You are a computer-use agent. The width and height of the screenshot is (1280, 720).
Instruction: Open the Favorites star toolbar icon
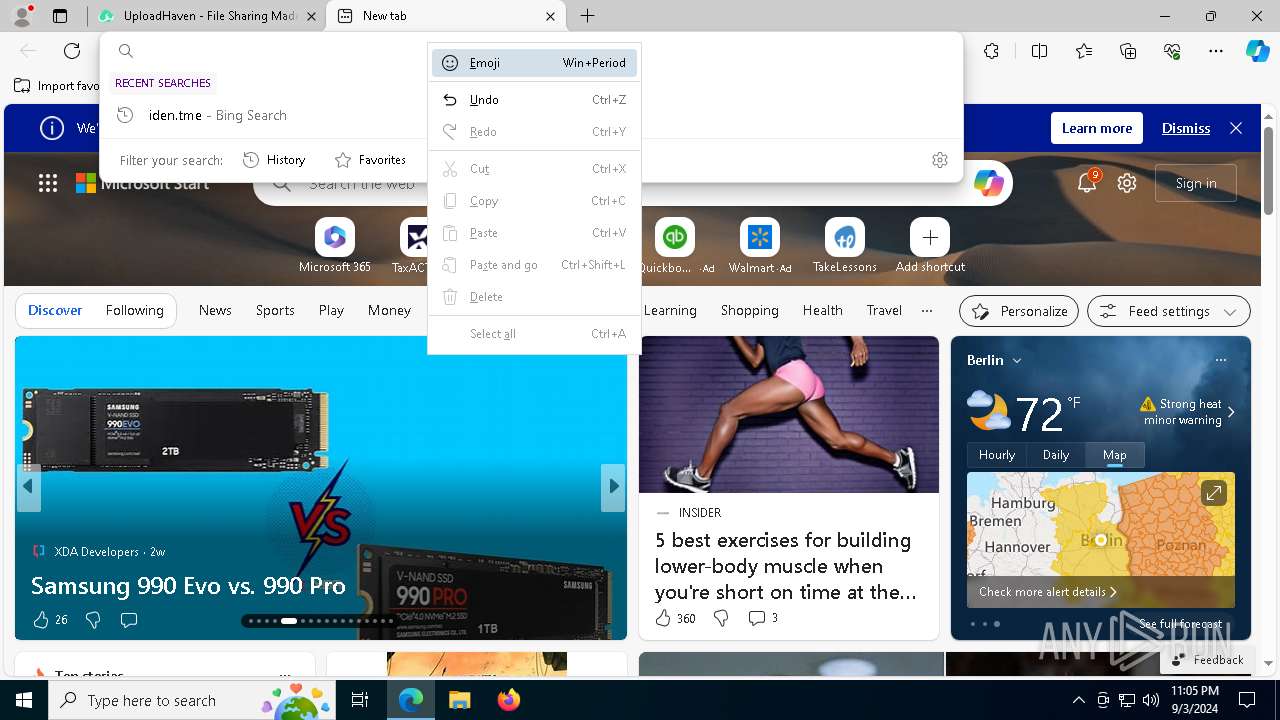pyautogui.click(x=1084, y=51)
